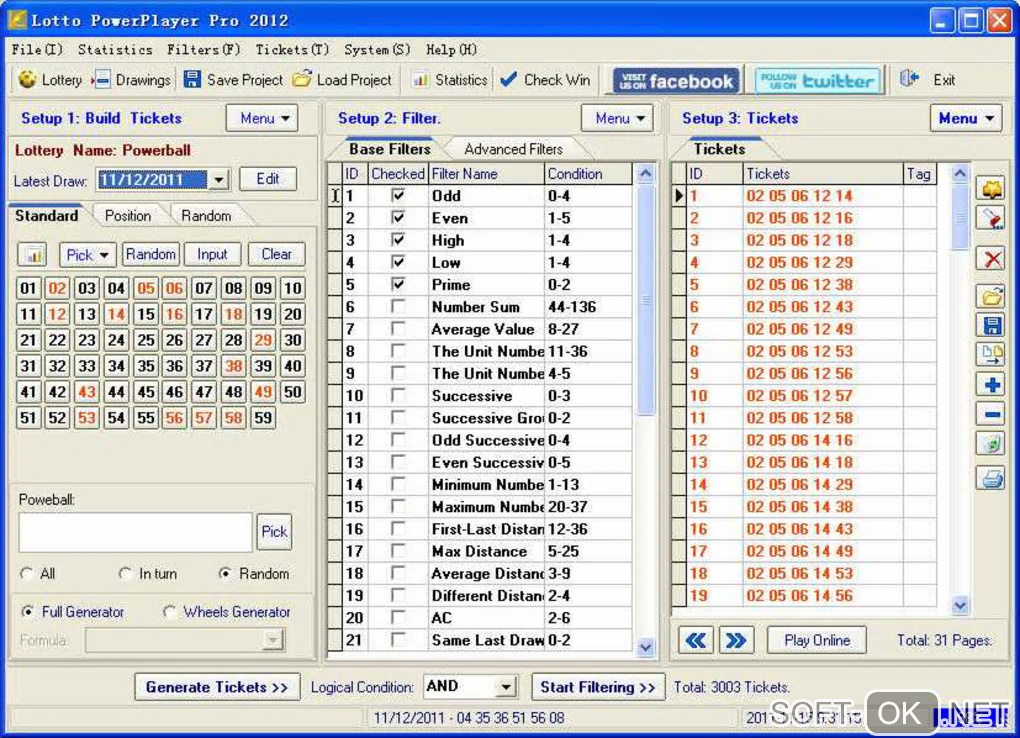The width and height of the screenshot is (1020, 738).
Task: Open the Setup 3 Tickets Menu dropdown
Action: (x=966, y=118)
